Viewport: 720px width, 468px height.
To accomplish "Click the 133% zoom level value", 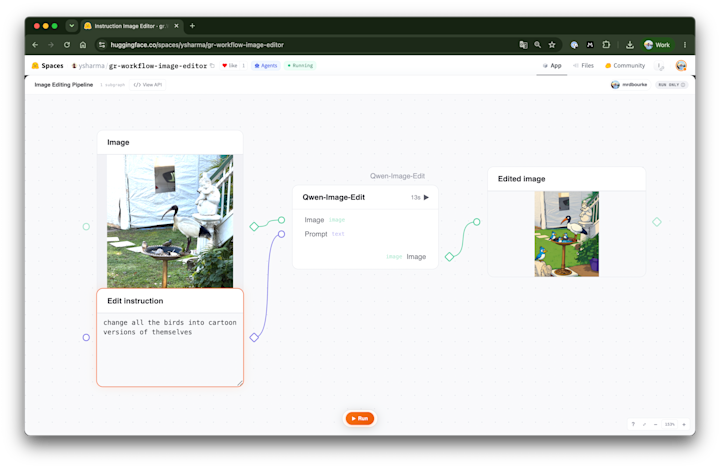I will point(669,424).
